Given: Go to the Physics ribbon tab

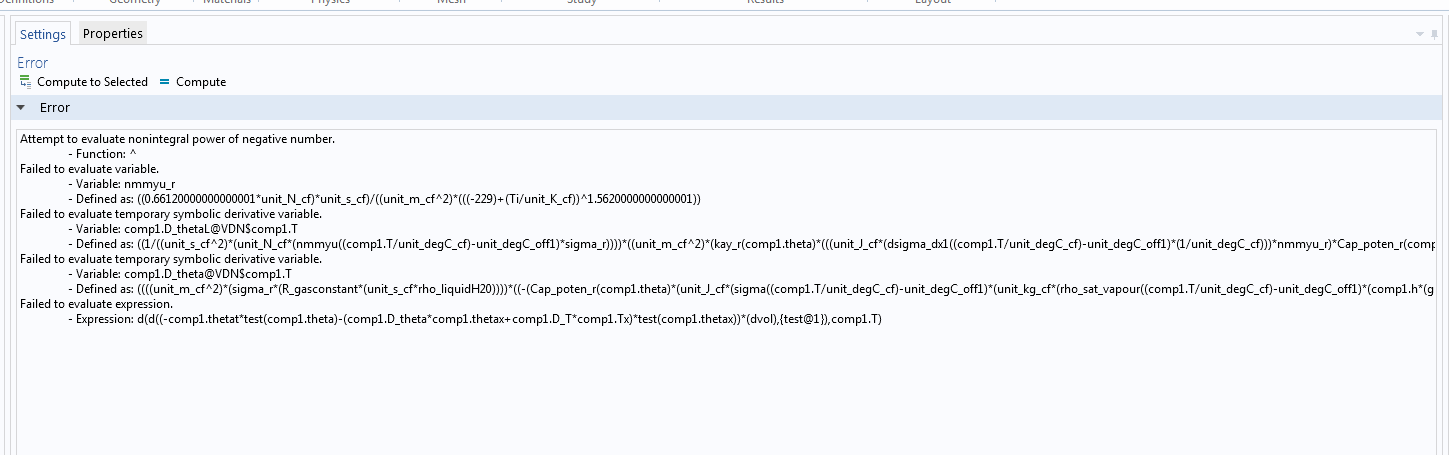Looking at the screenshot, I should tap(330, 2).
